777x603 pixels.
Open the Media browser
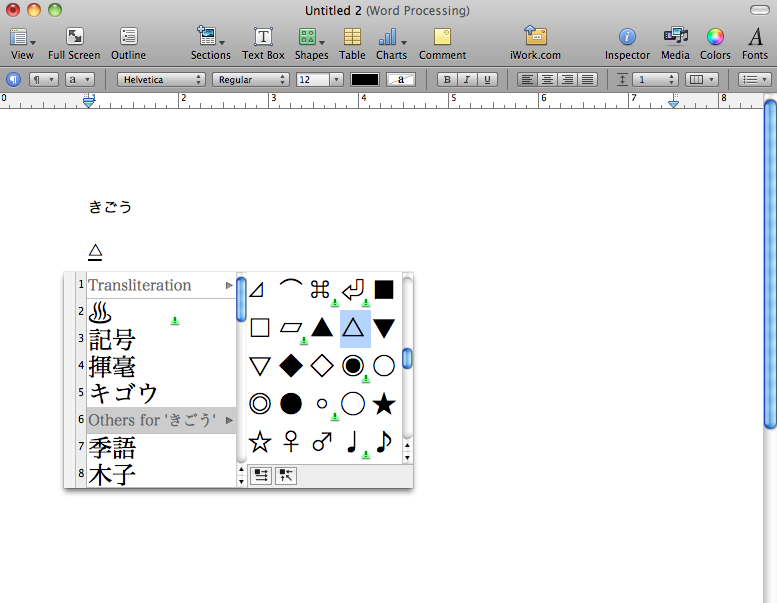pos(675,42)
